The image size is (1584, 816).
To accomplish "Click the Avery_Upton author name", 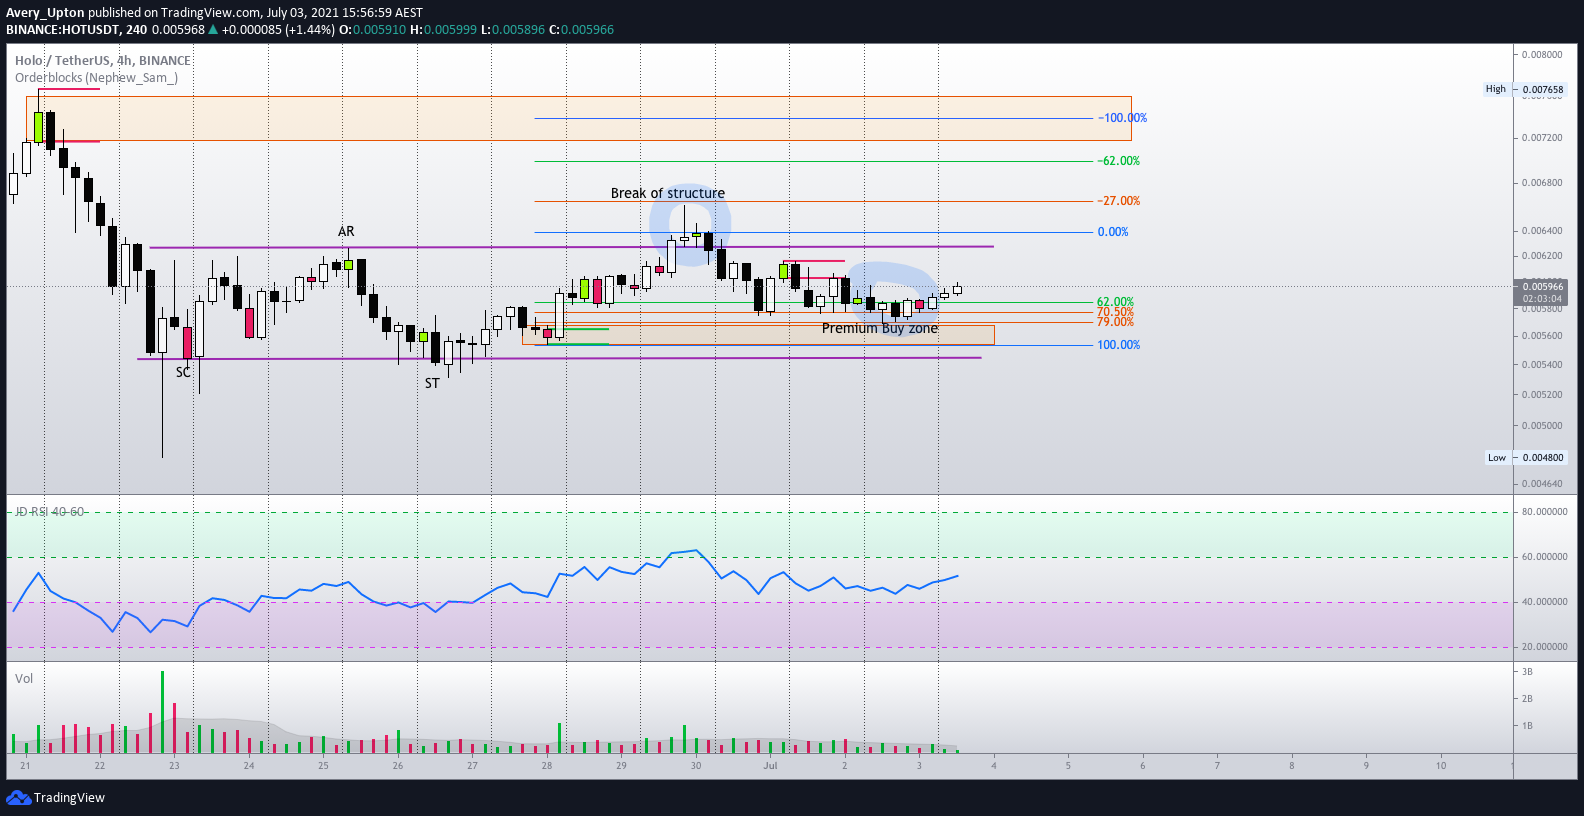I will [45, 12].
